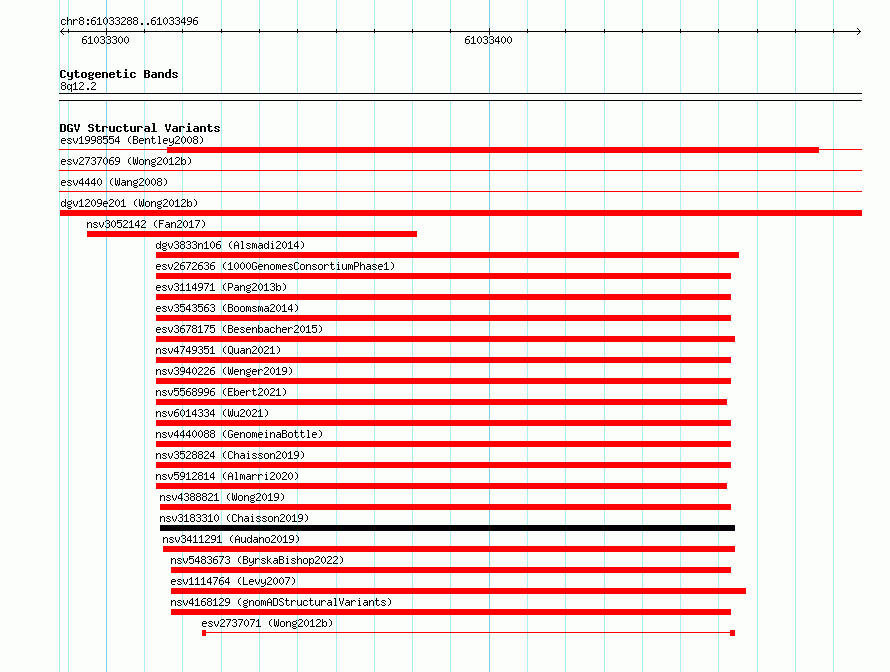Click the DGV Structural Variants track title
Viewport: 890px width, 672px height.
[x=140, y=128]
